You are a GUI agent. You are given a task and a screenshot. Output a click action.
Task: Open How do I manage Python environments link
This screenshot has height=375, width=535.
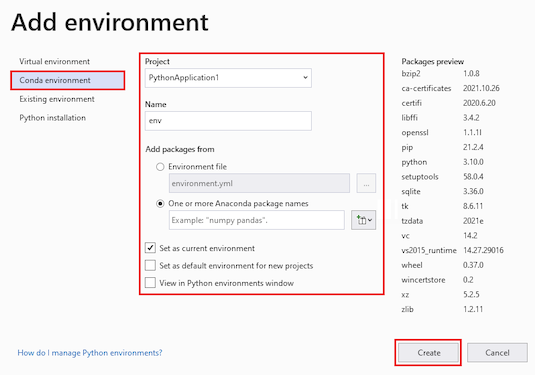coord(90,352)
